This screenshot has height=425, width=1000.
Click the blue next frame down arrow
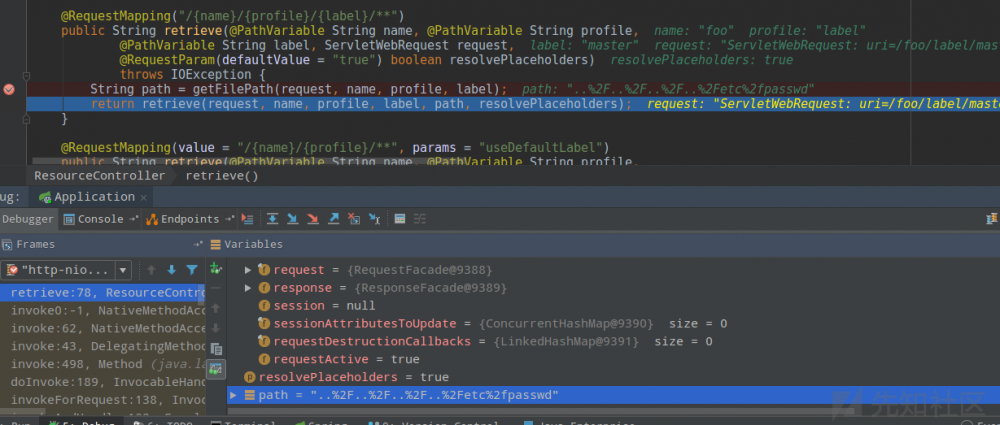tap(171, 270)
